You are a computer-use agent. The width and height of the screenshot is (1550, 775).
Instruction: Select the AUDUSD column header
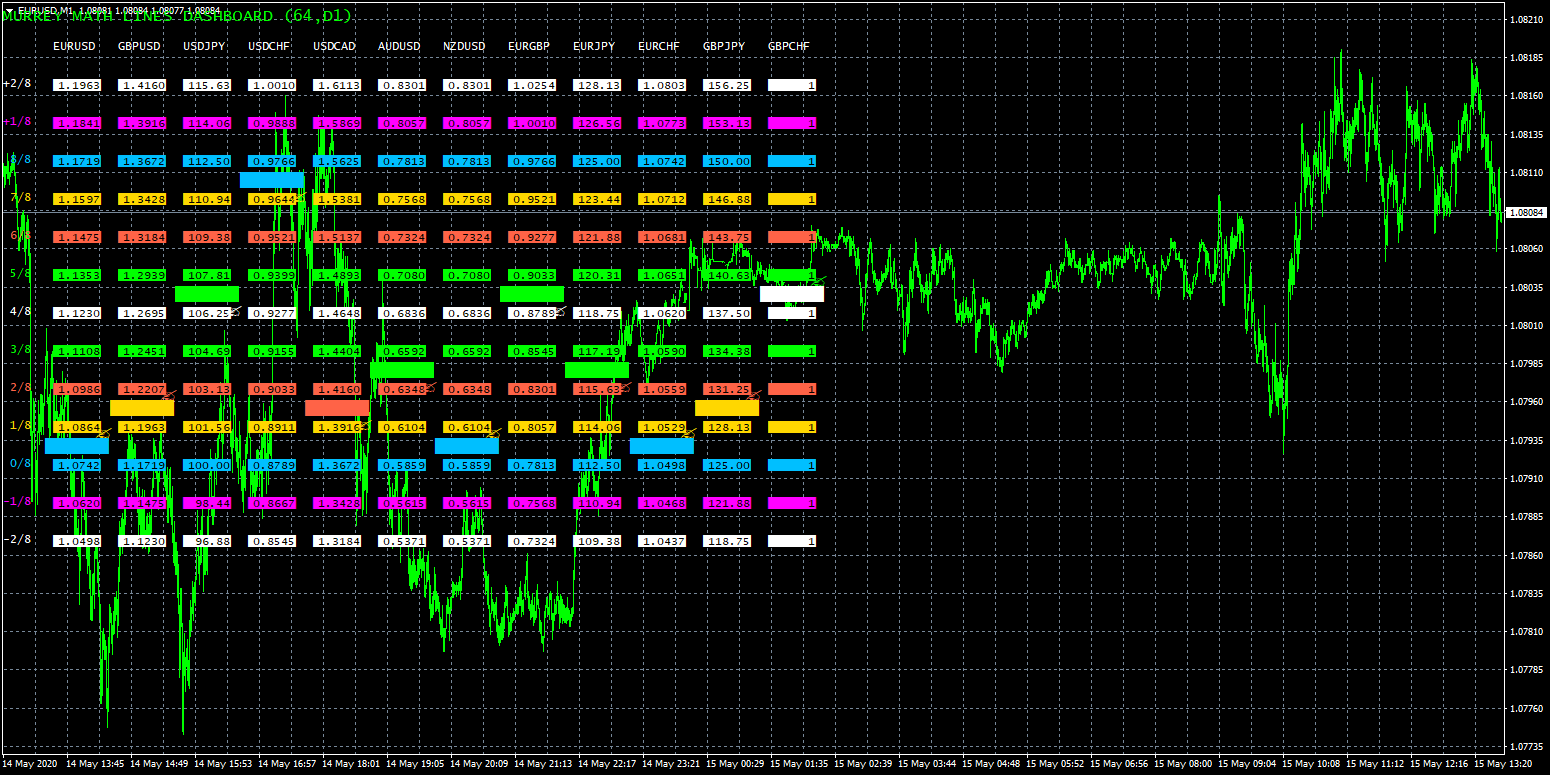click(399, 47)
